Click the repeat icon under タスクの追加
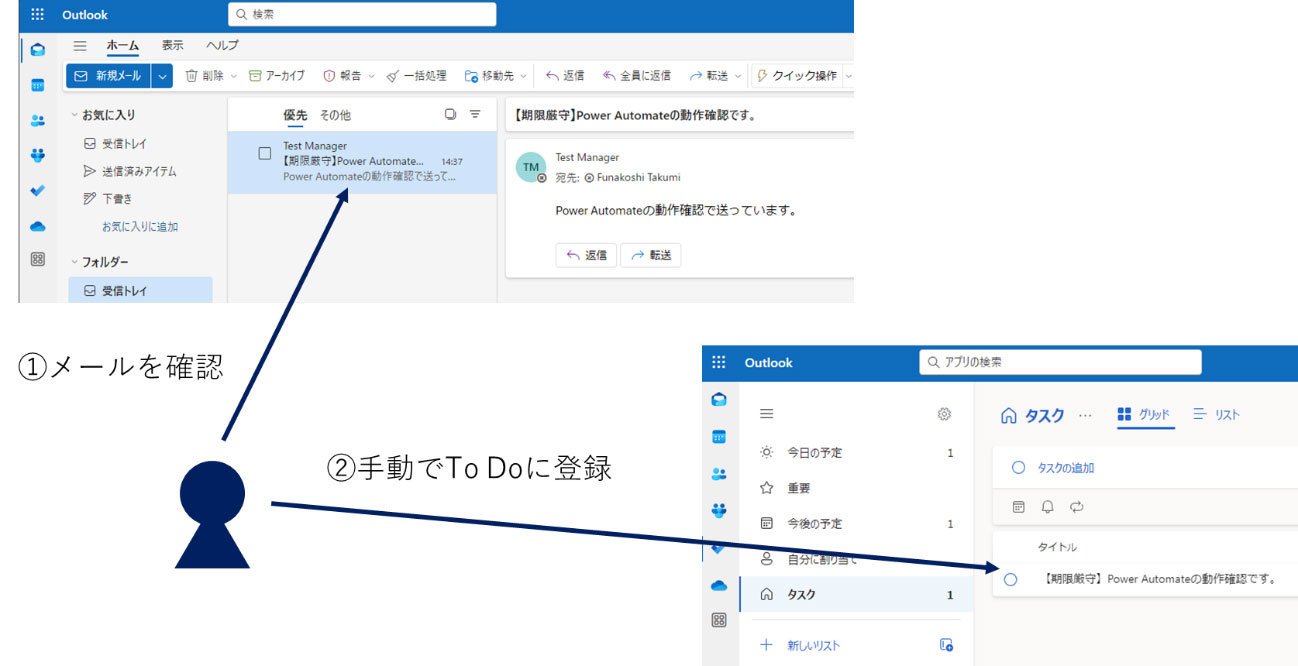Screen dimensions: 1298x666 pyautogui.click(x=1077, y=507)
